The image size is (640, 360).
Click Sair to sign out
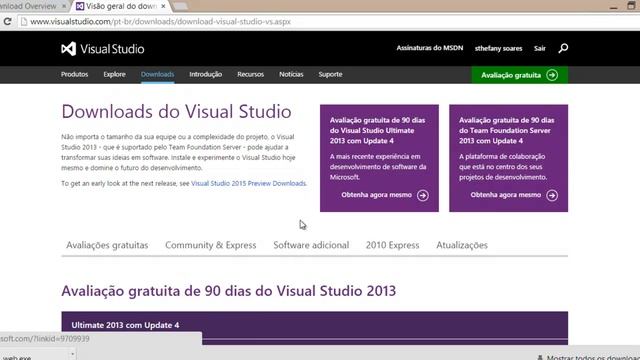tap(540, 48)
